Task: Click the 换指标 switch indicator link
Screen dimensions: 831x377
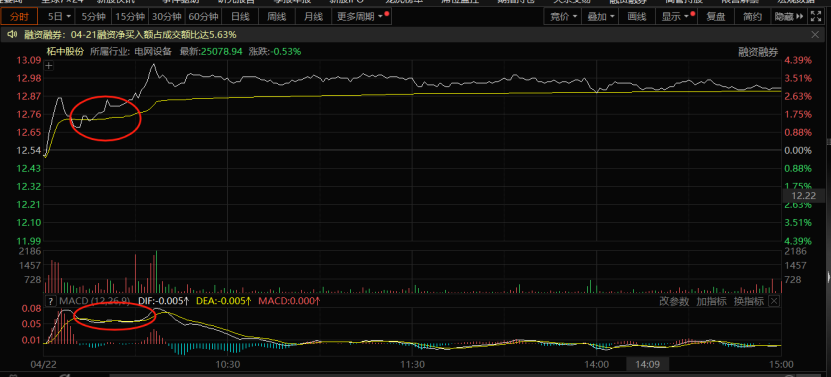Action: (748, 301)
